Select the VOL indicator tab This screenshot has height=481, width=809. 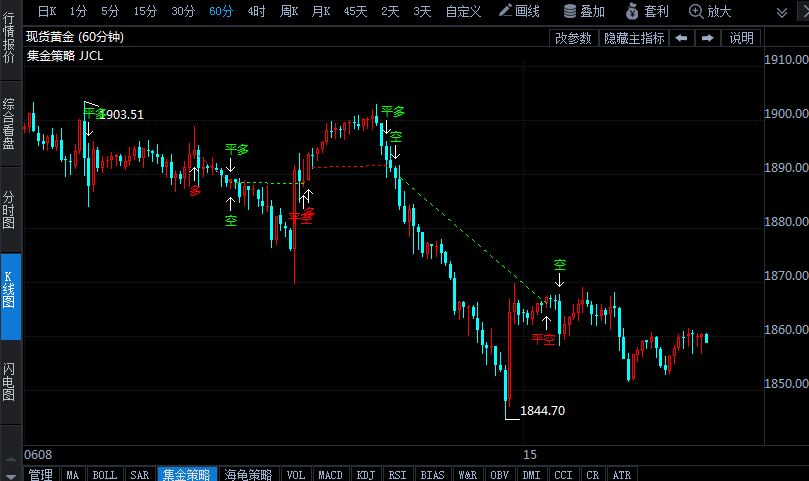click(296, 474)
